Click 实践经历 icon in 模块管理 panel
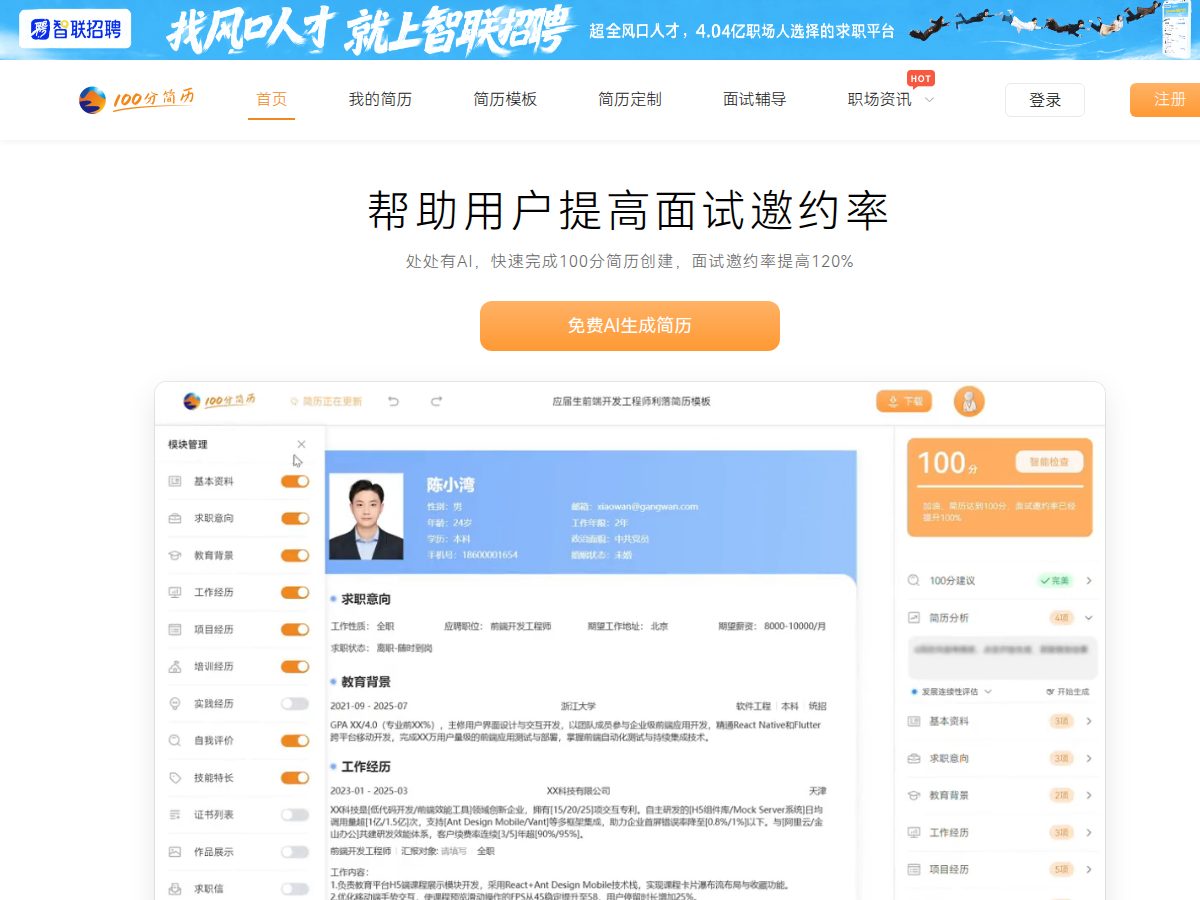 (x=175, y=703)
